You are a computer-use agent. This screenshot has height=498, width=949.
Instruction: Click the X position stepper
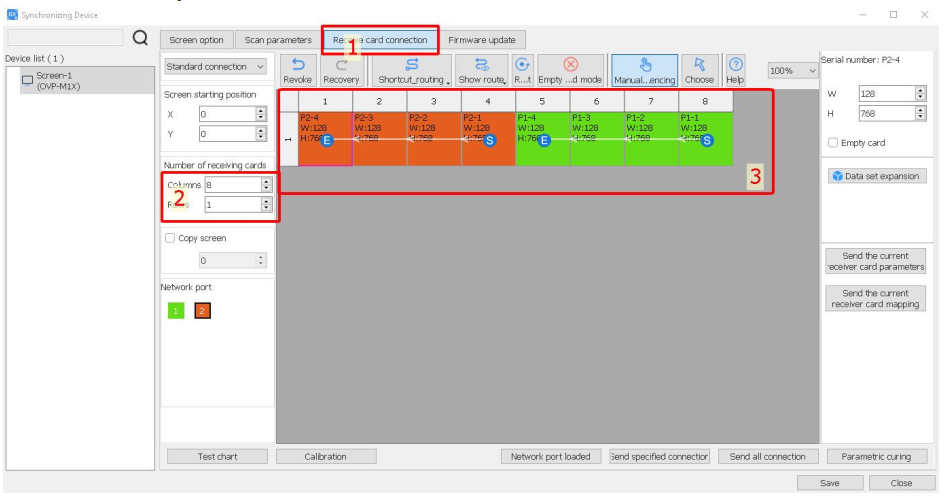click(x=261, y=114)
